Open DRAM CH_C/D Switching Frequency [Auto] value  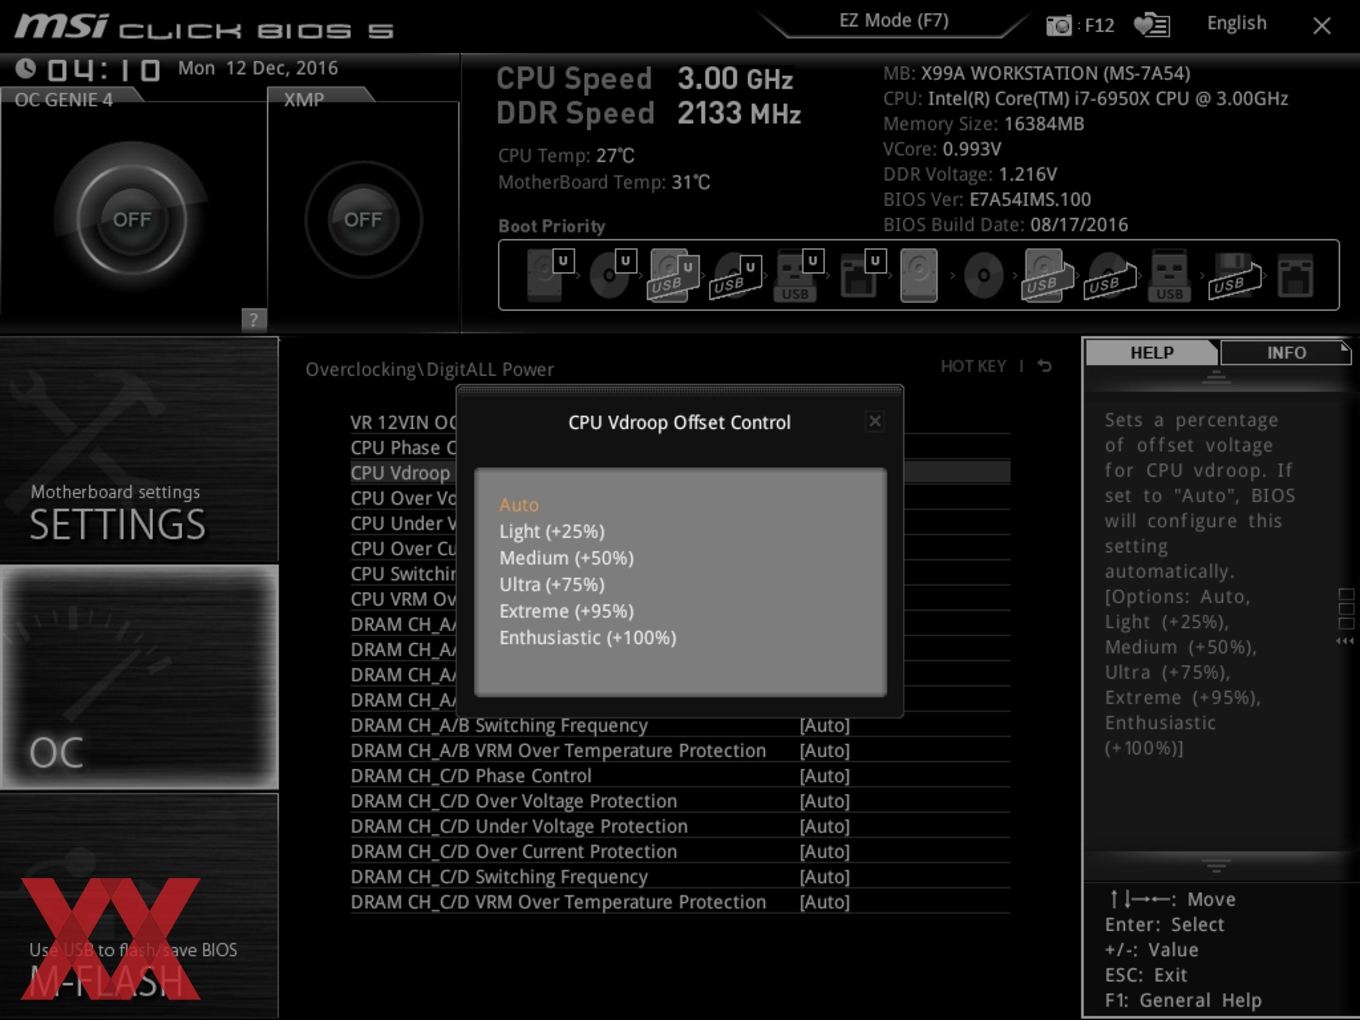(x=824, y=877)
